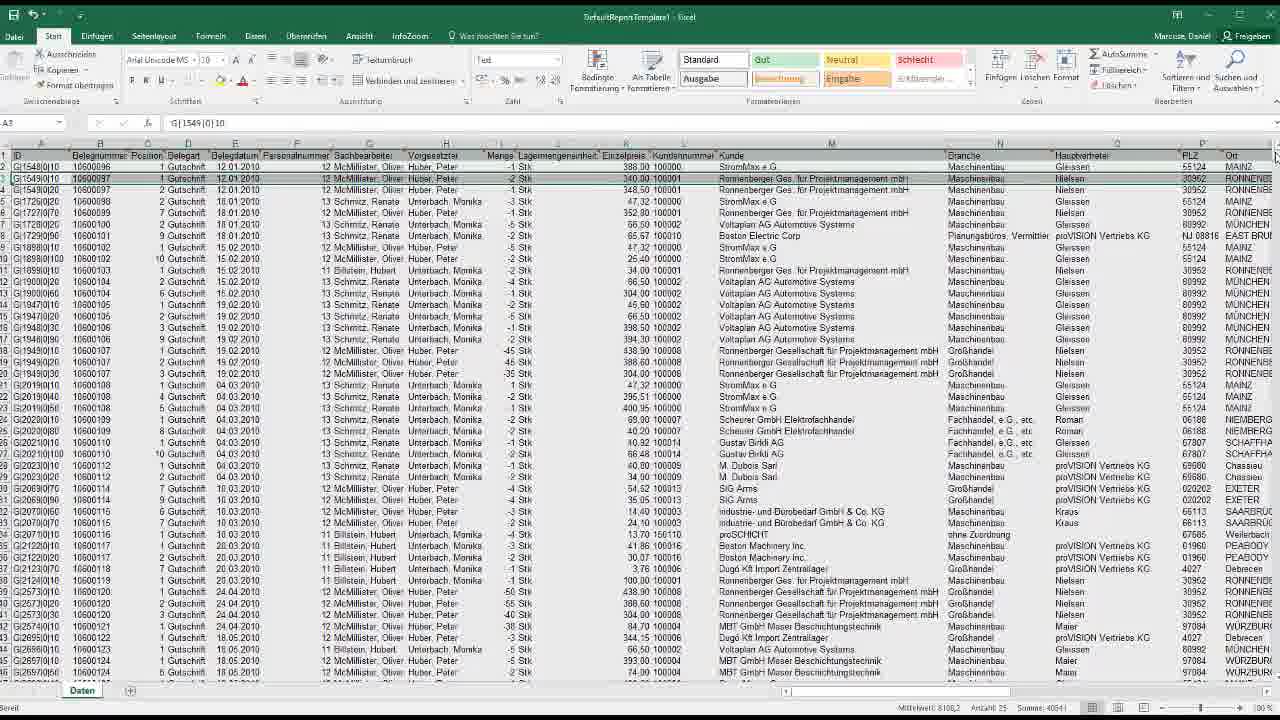Apply the Schlecht cell style
1280x720 pixels.
929,60
